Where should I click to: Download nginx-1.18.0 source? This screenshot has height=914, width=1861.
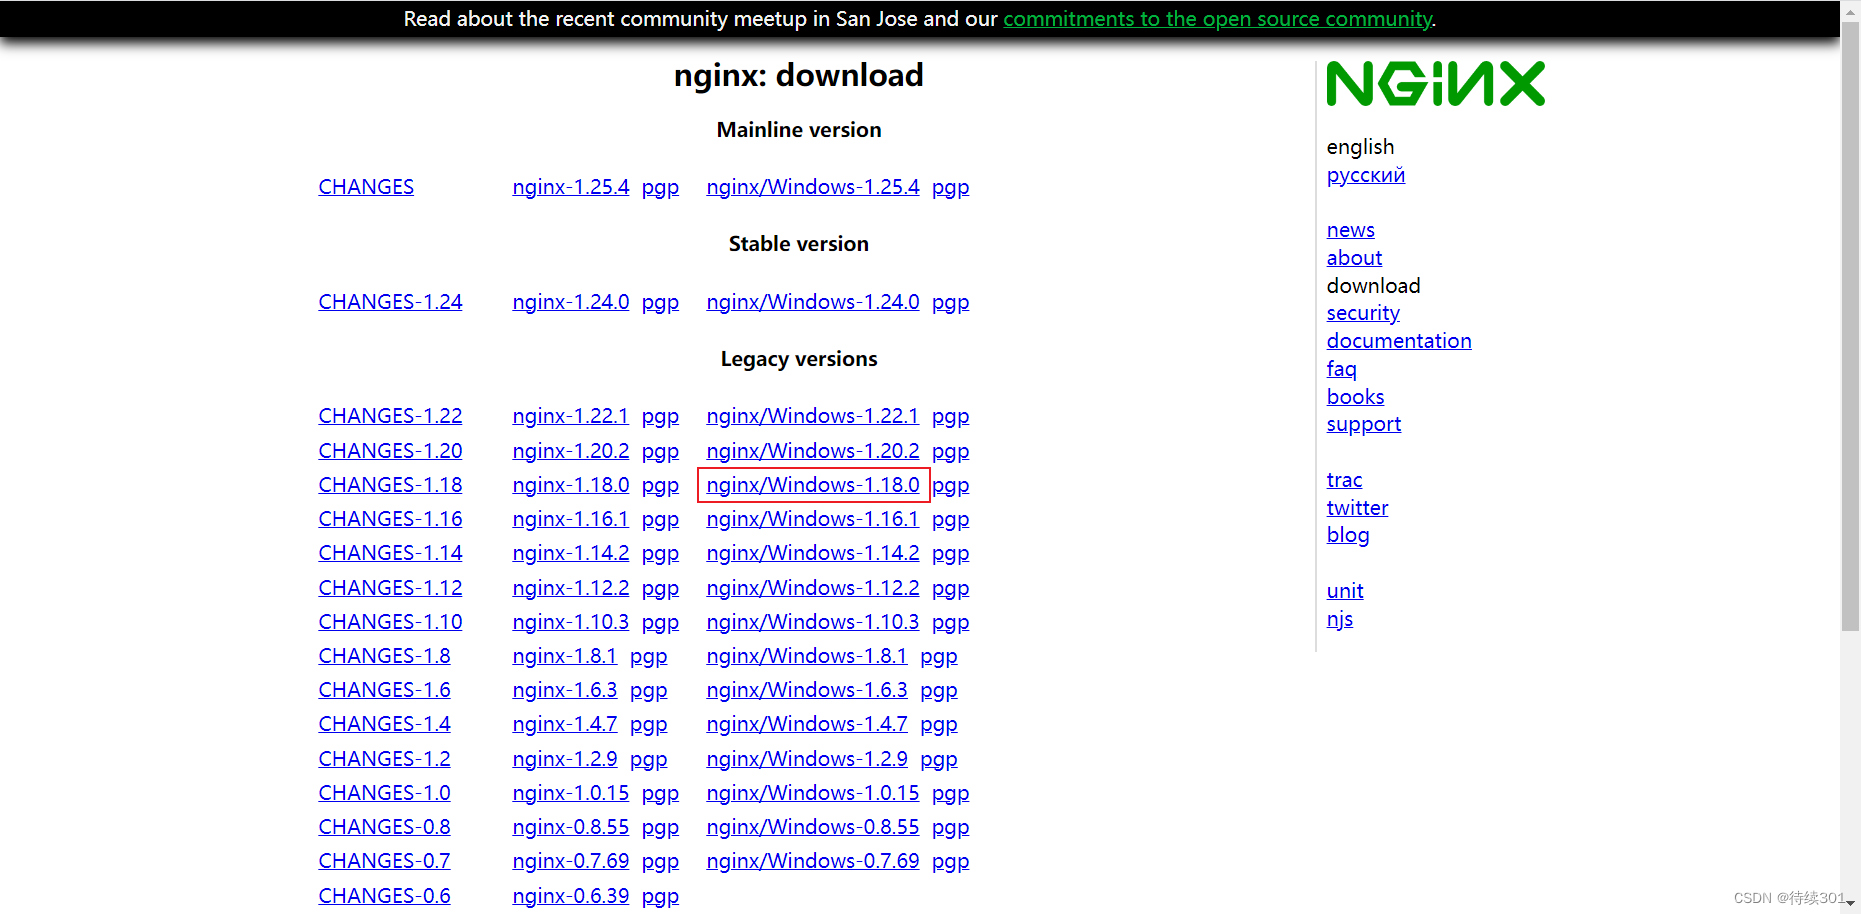[x=571, y=485]
